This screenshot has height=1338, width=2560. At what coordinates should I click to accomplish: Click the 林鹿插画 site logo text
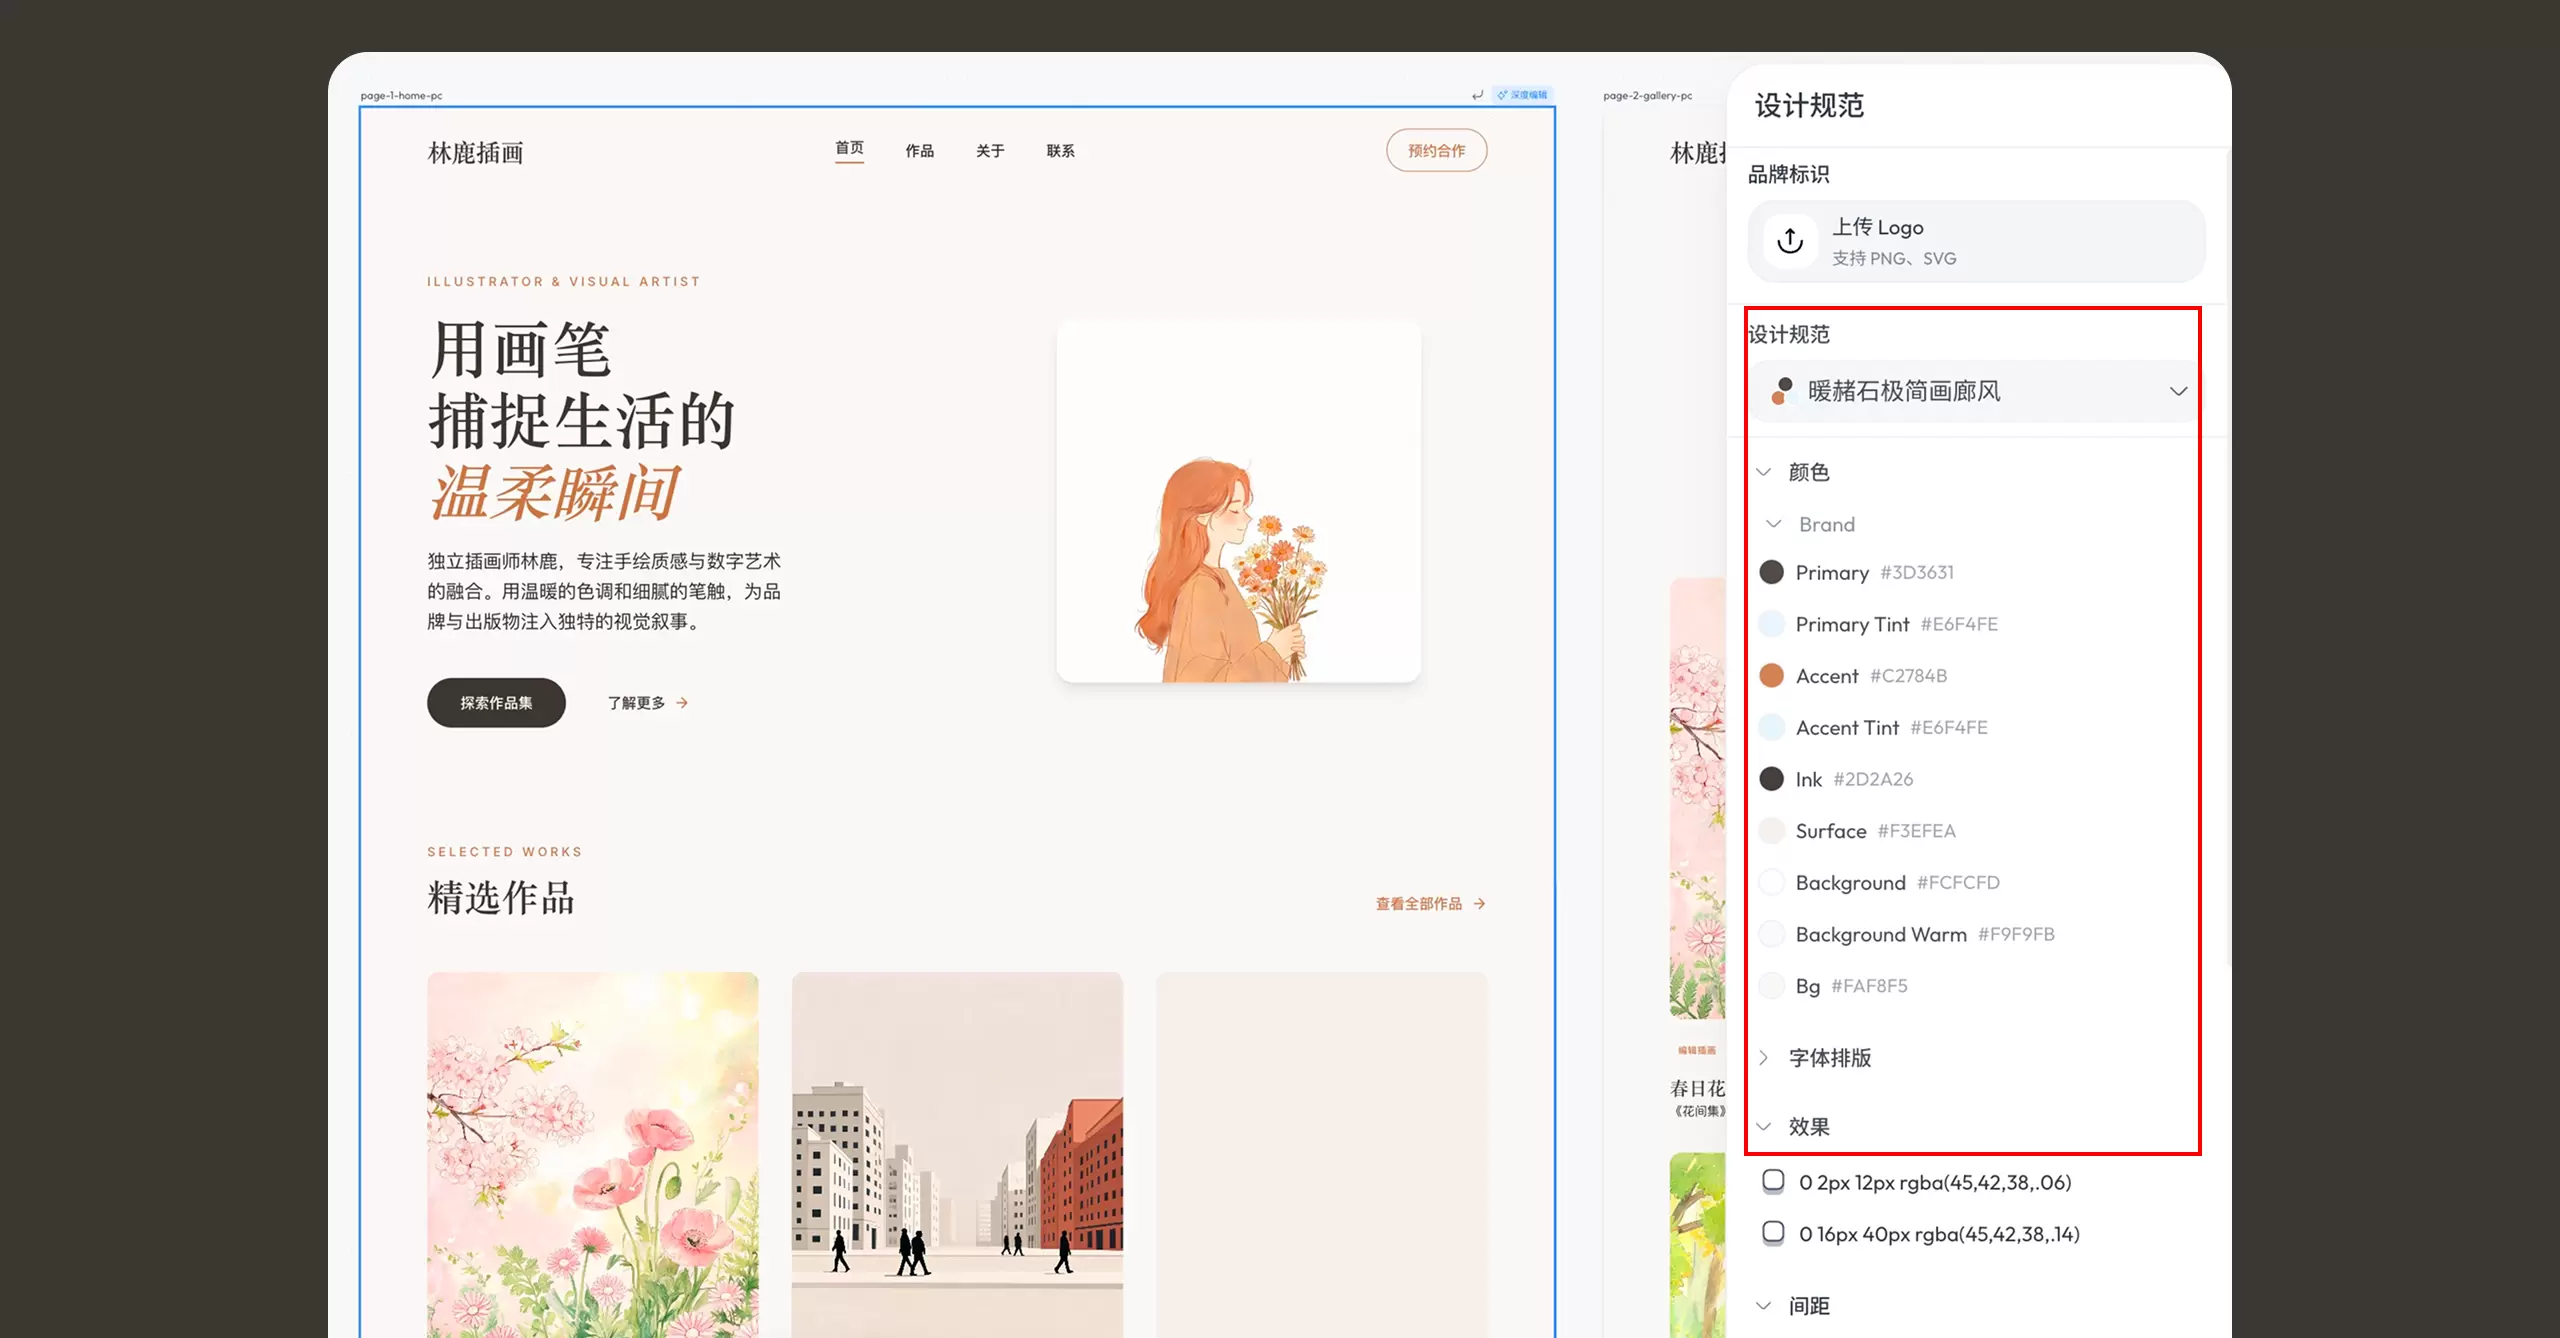click(x=476, y=153)
